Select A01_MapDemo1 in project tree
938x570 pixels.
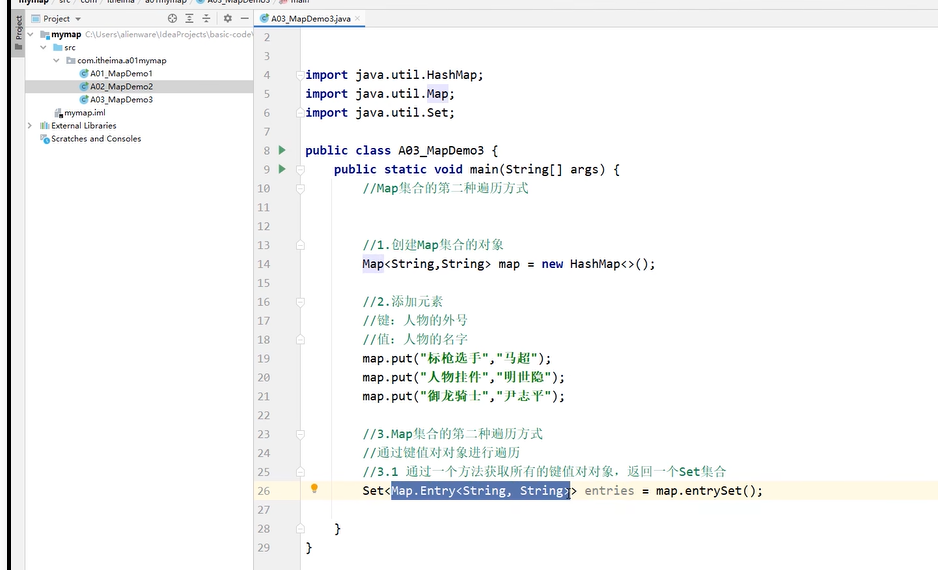tap(121, 74)
